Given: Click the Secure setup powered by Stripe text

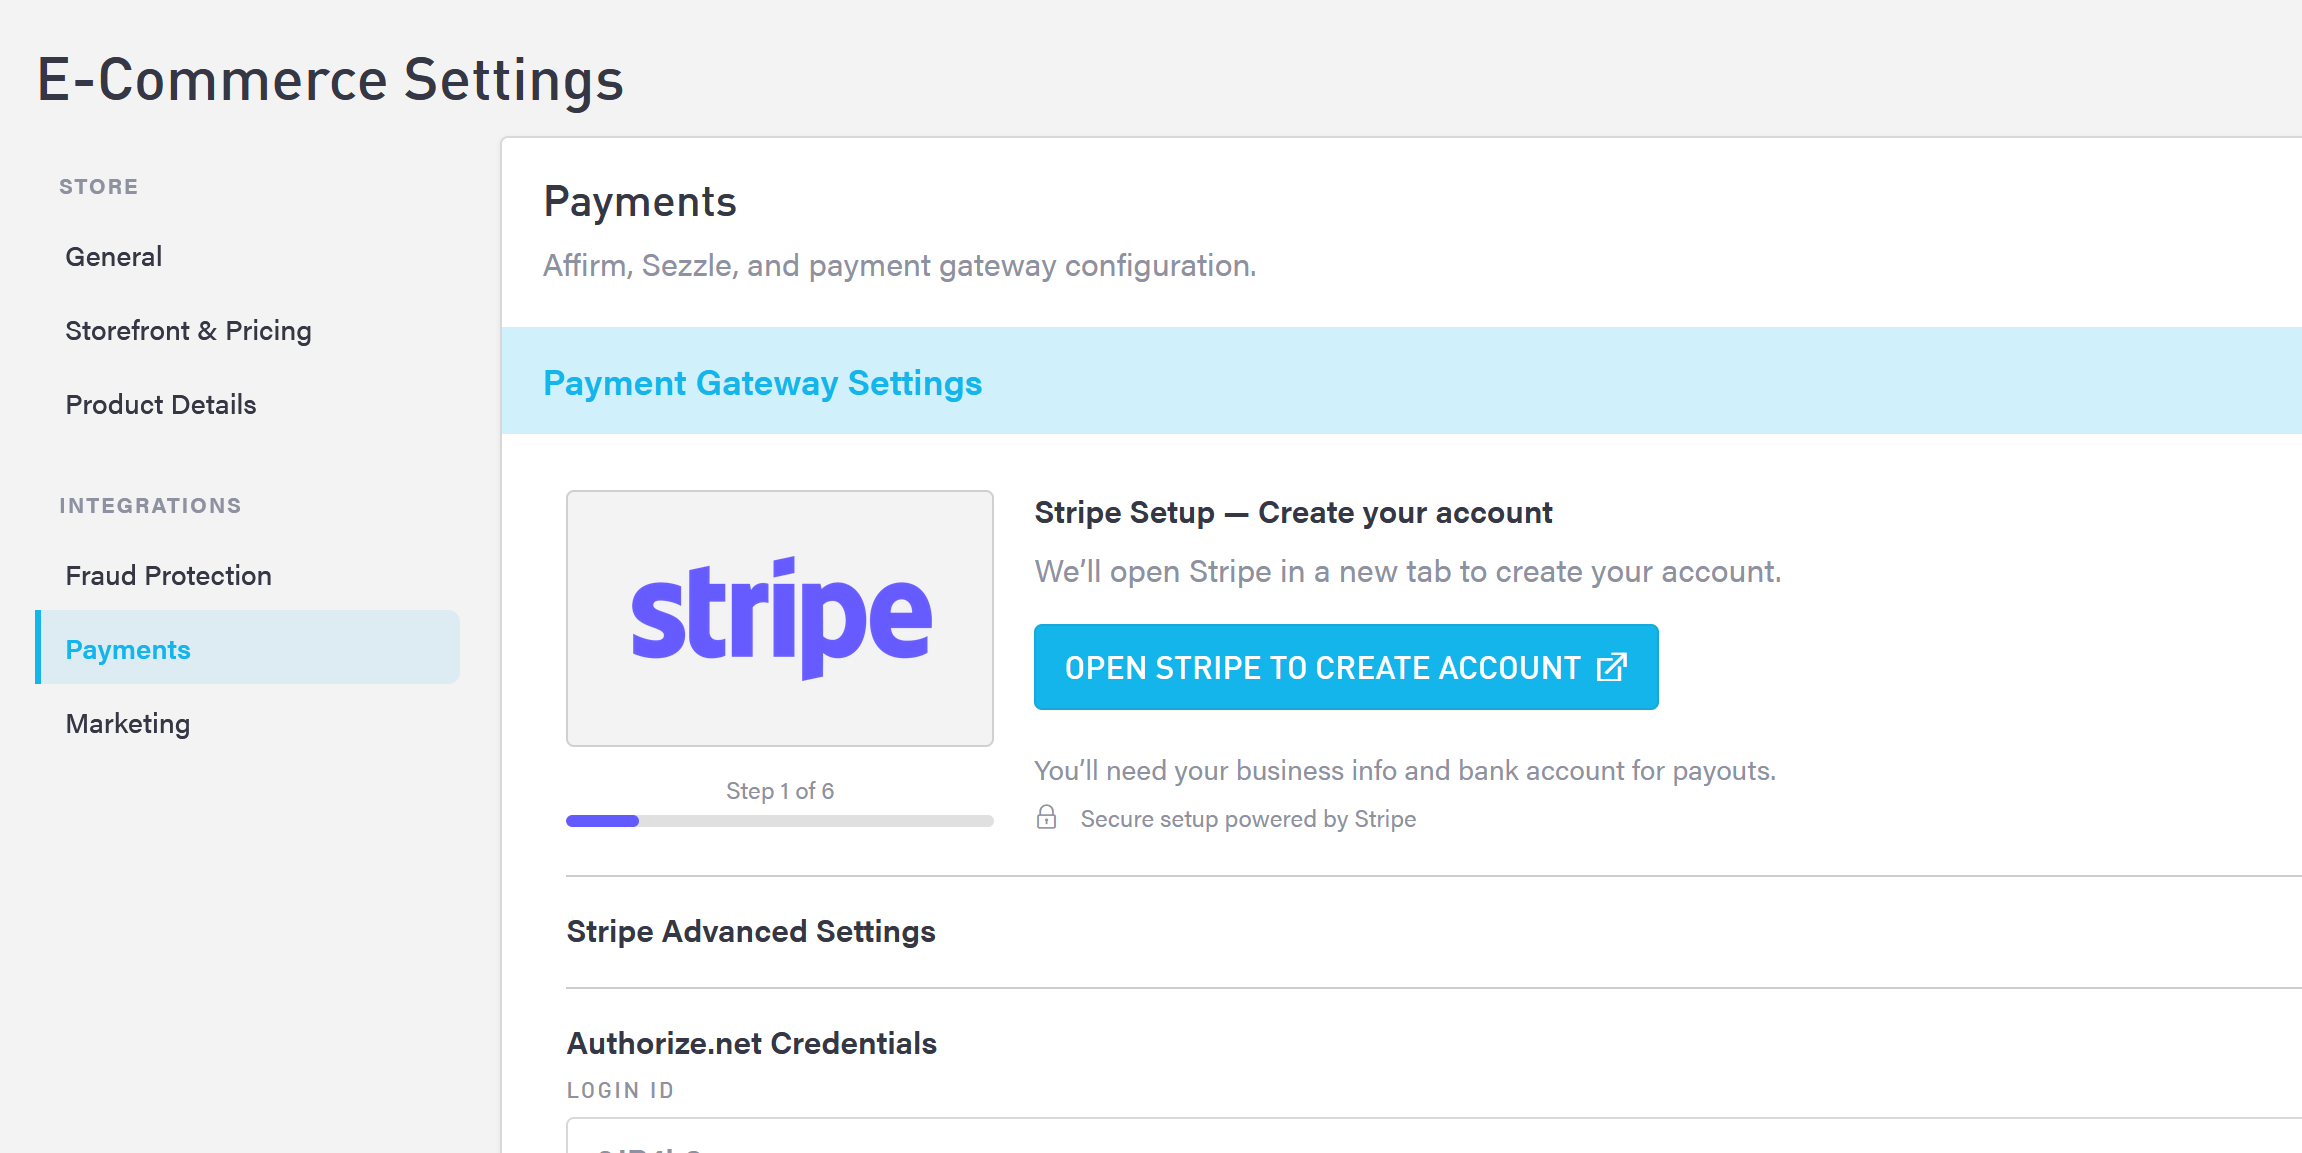Looking at the screenshot, I should pos(1248,819).
